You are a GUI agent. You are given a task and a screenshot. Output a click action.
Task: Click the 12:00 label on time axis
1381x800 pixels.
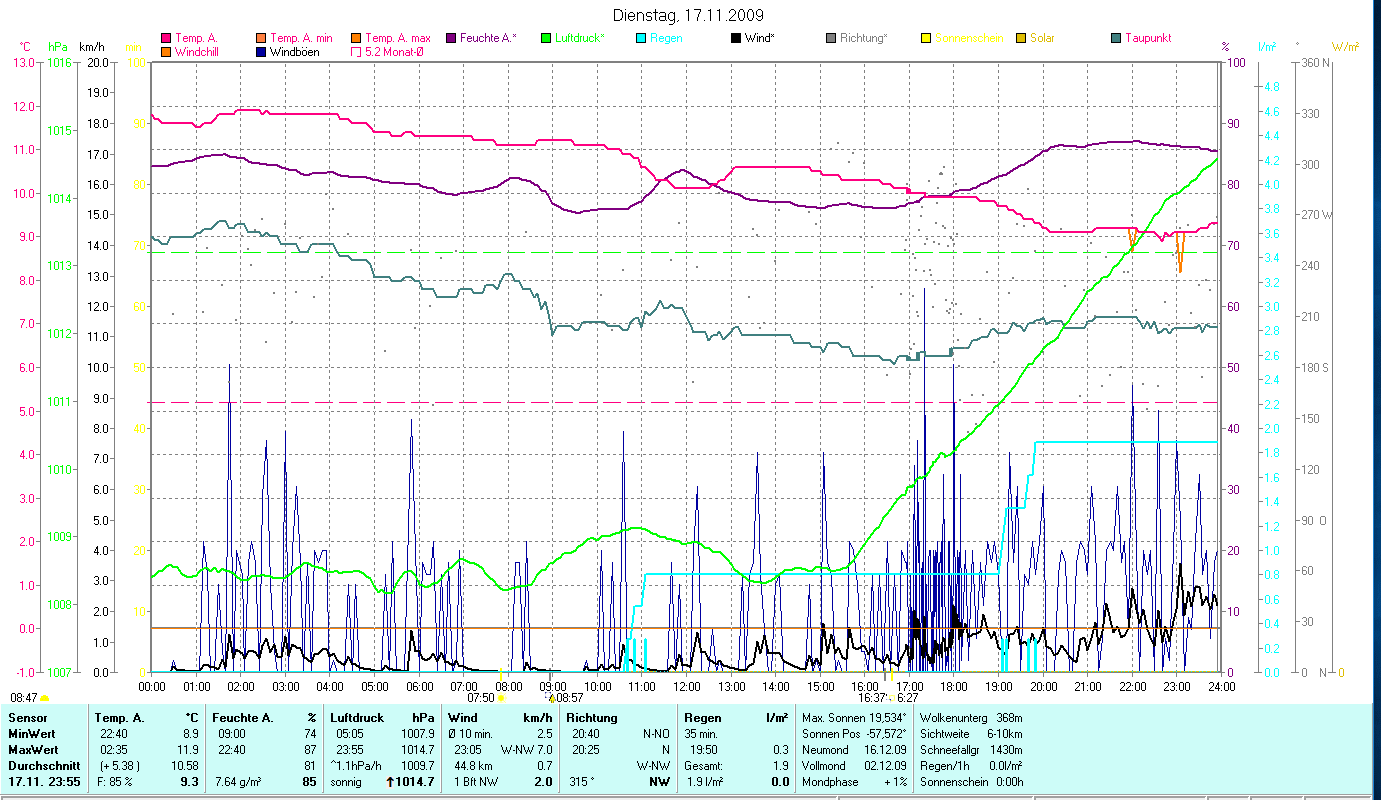click(687, 686)
